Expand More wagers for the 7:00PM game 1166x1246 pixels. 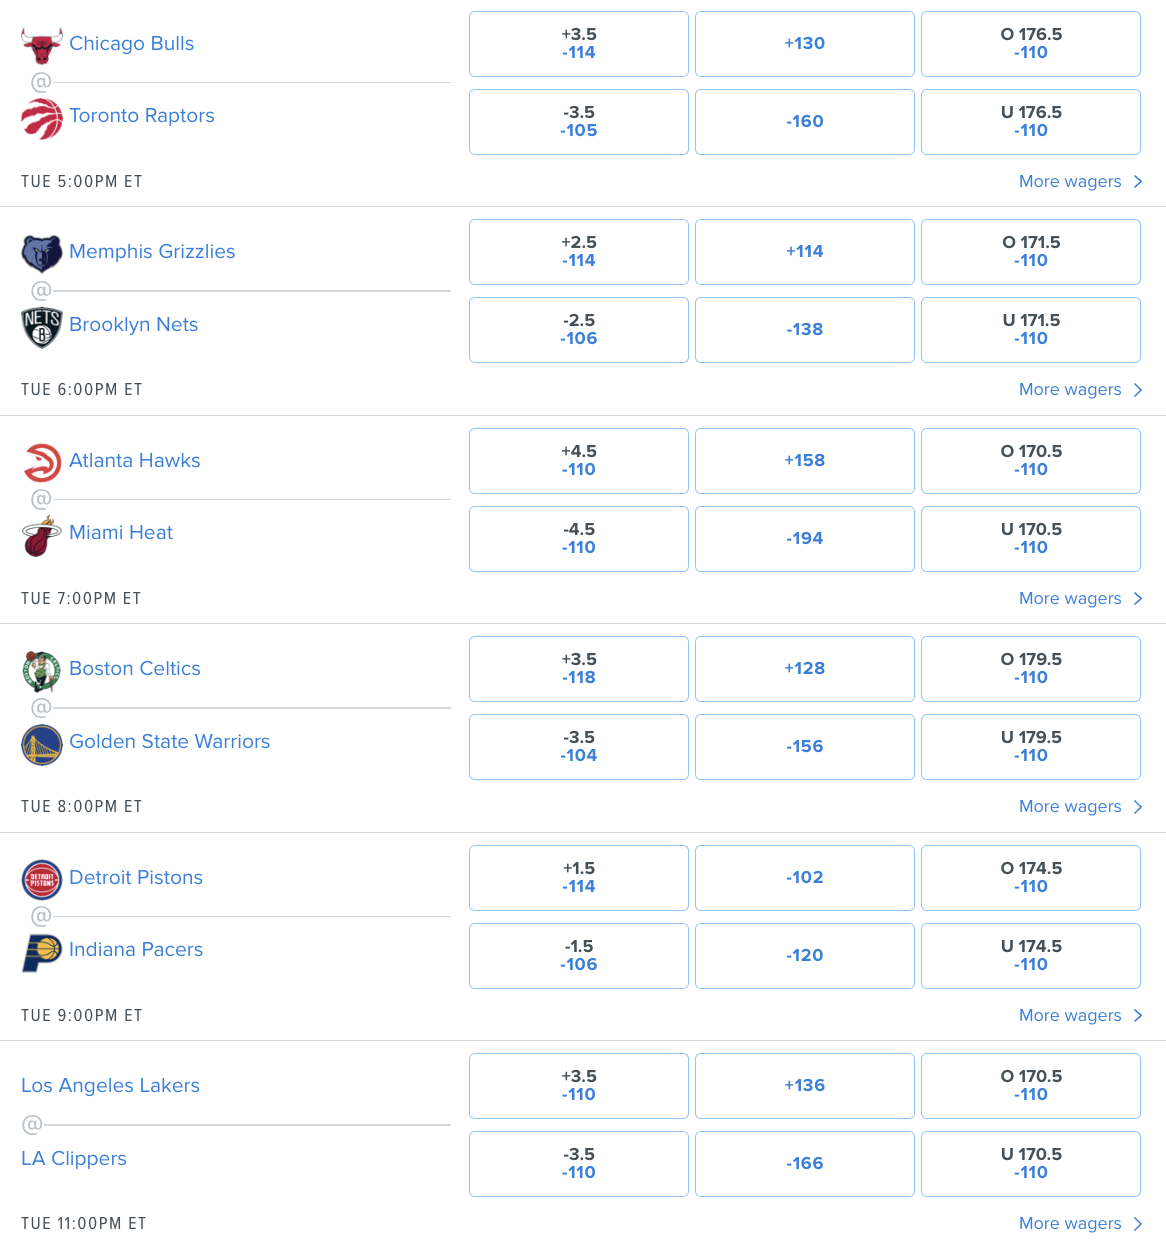1079,598
